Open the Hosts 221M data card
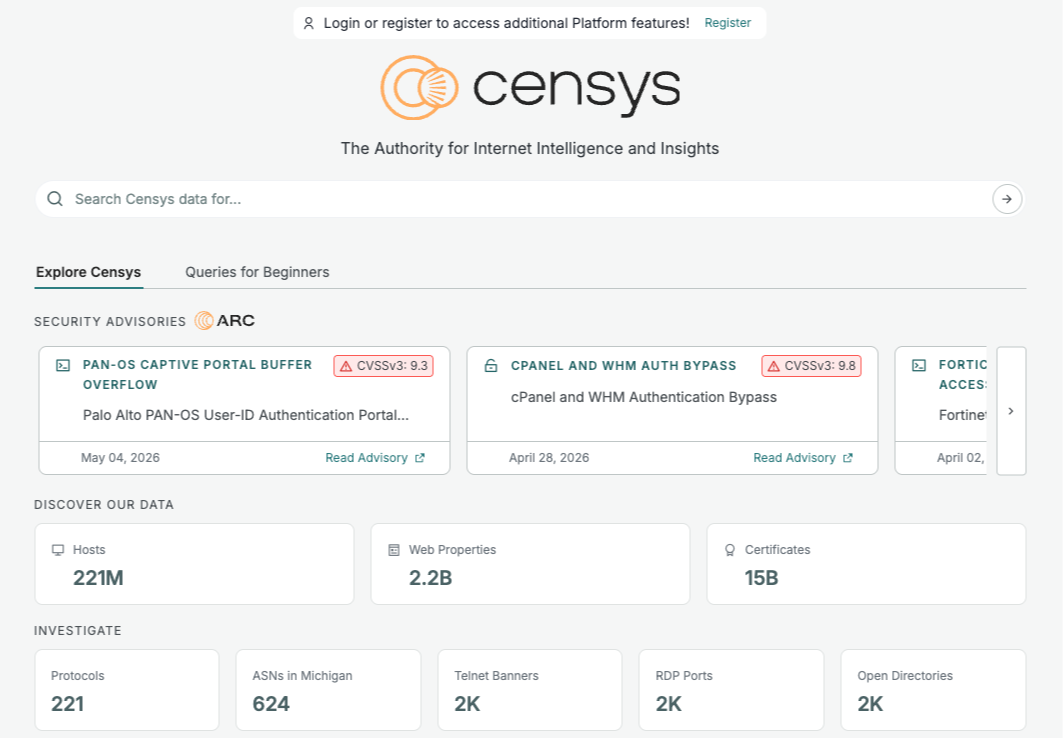This screenshot has height=738, width=1063. (195, 564)
